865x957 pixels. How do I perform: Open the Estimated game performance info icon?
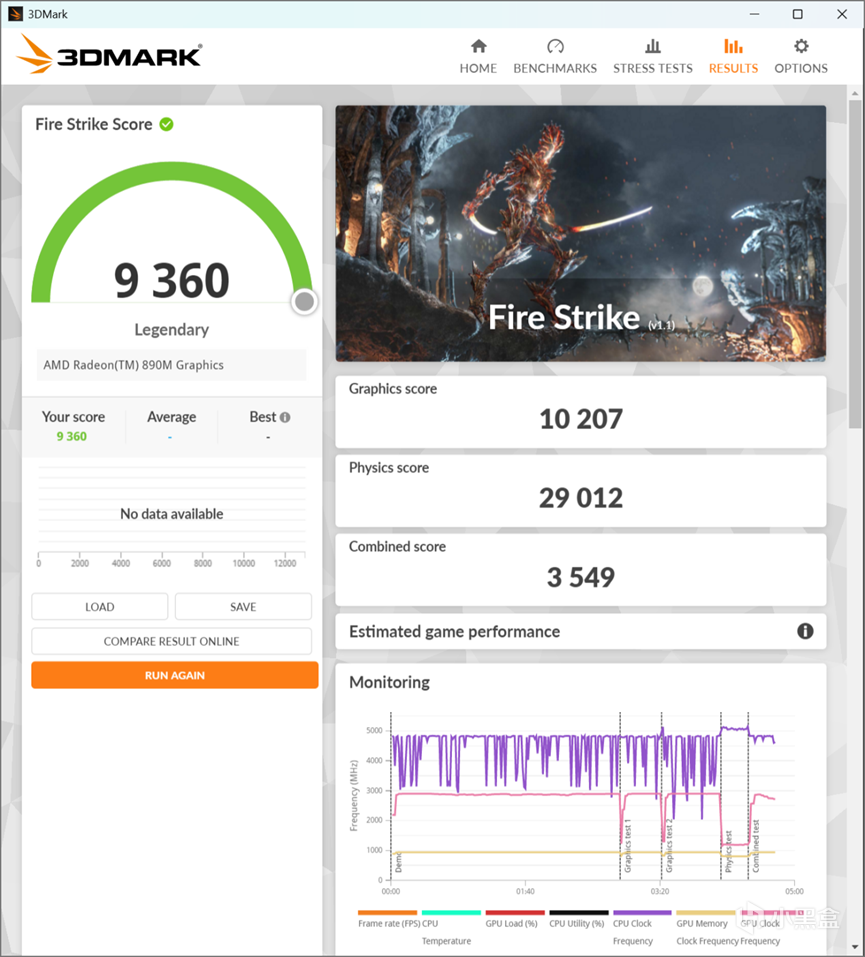click(x=805, y=631)
